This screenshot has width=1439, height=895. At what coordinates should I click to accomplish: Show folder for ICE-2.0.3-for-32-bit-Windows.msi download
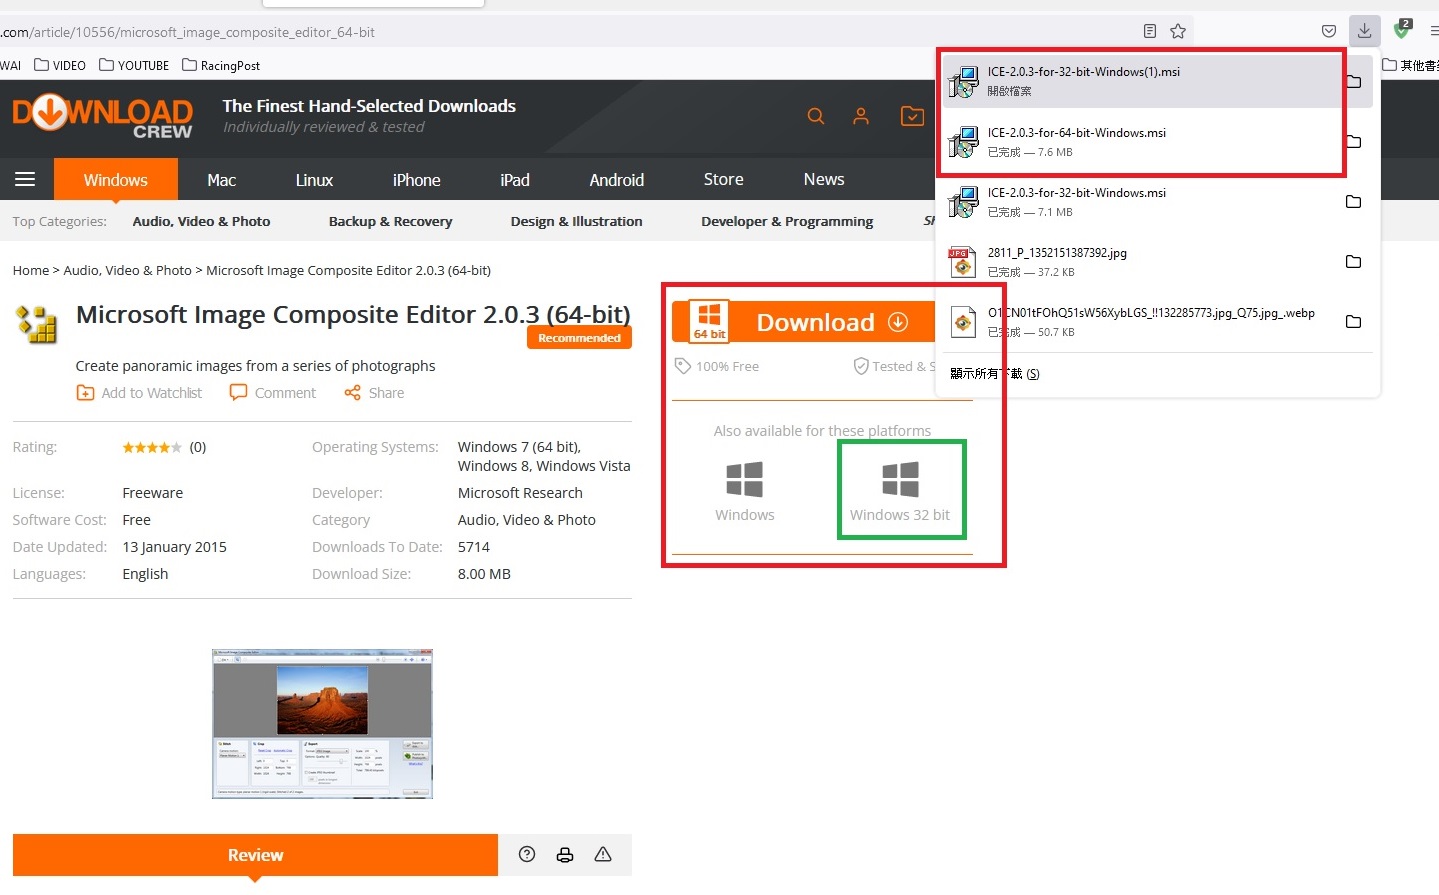[x=1353, y=201]
